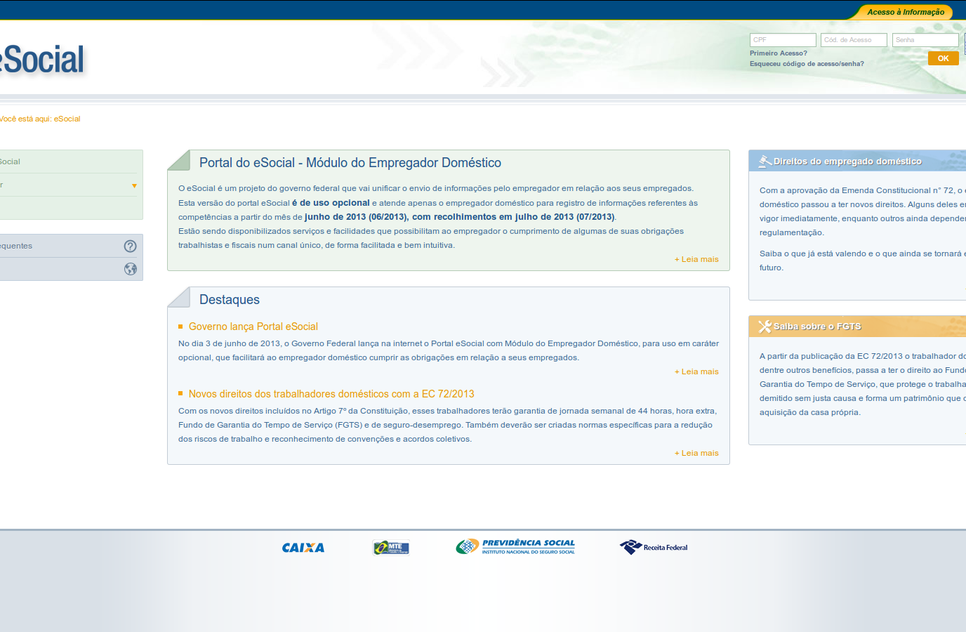Click the eSocial logo
Image resolution: width=966 pixels, height=632 pixels.
tap(42, 60)
